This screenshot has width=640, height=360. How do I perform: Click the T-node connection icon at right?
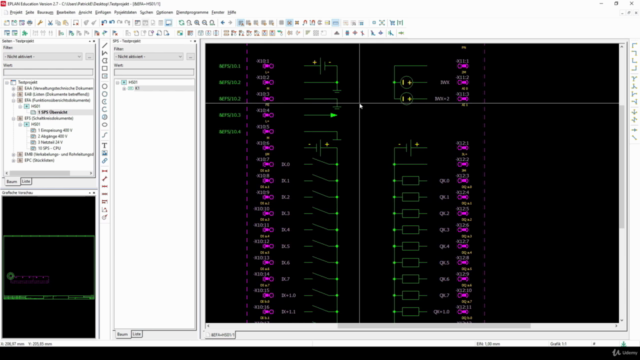[x=634, y=79]
